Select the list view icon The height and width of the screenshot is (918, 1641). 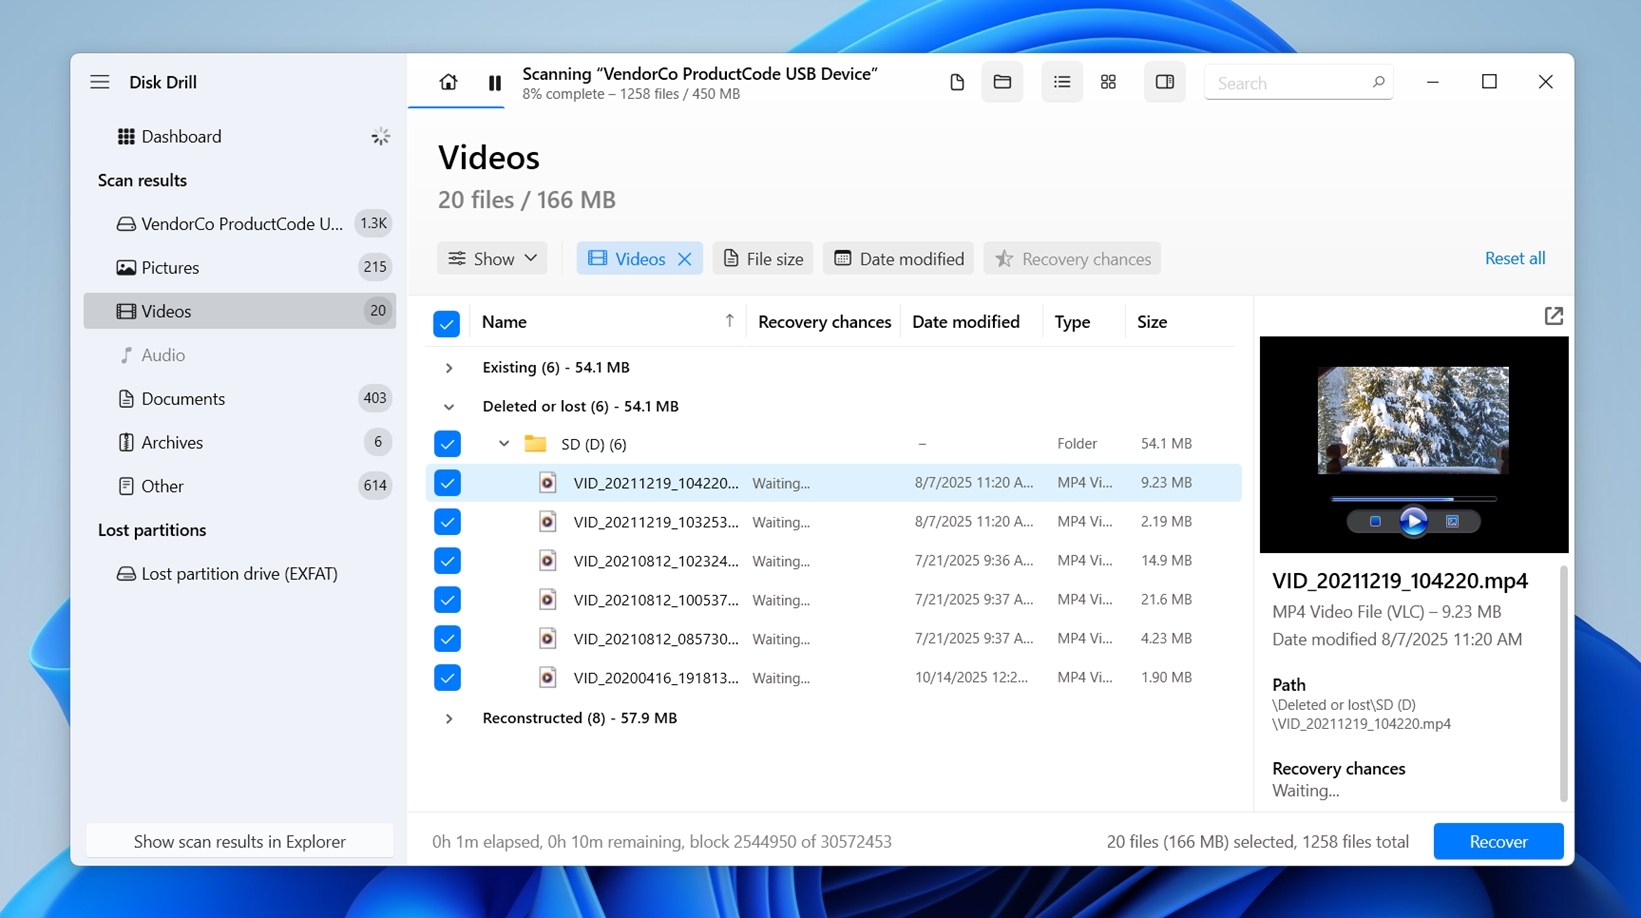[1062, 81]
